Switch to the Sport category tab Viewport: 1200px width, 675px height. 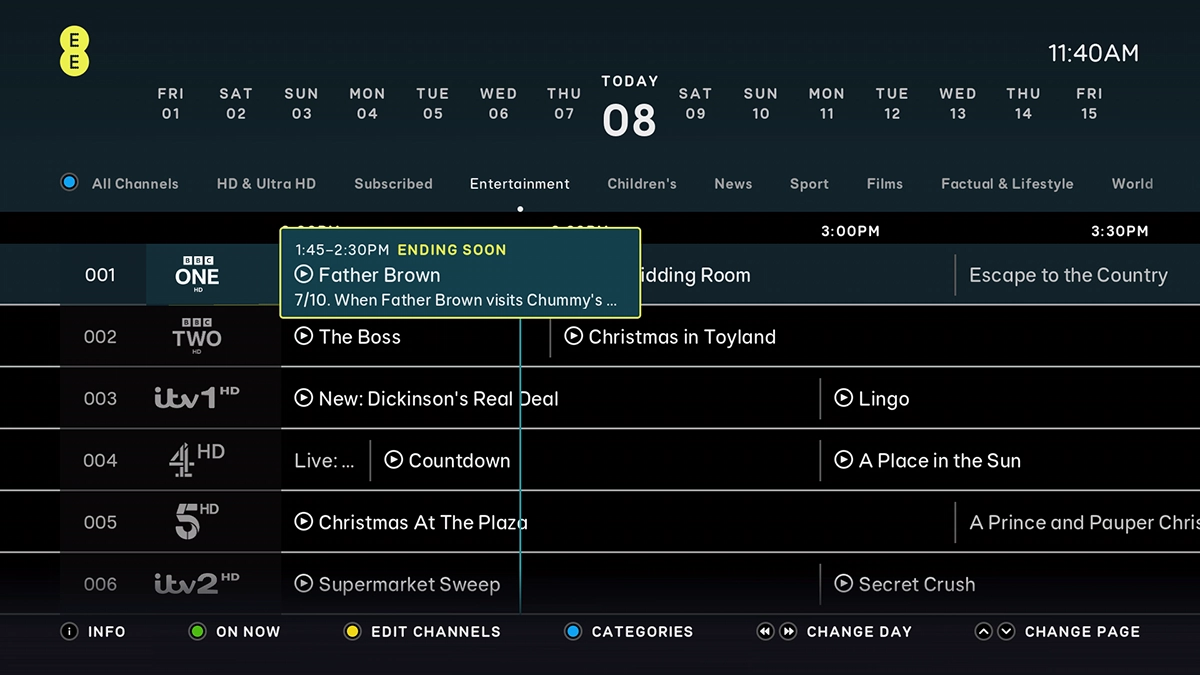[809, 184]
